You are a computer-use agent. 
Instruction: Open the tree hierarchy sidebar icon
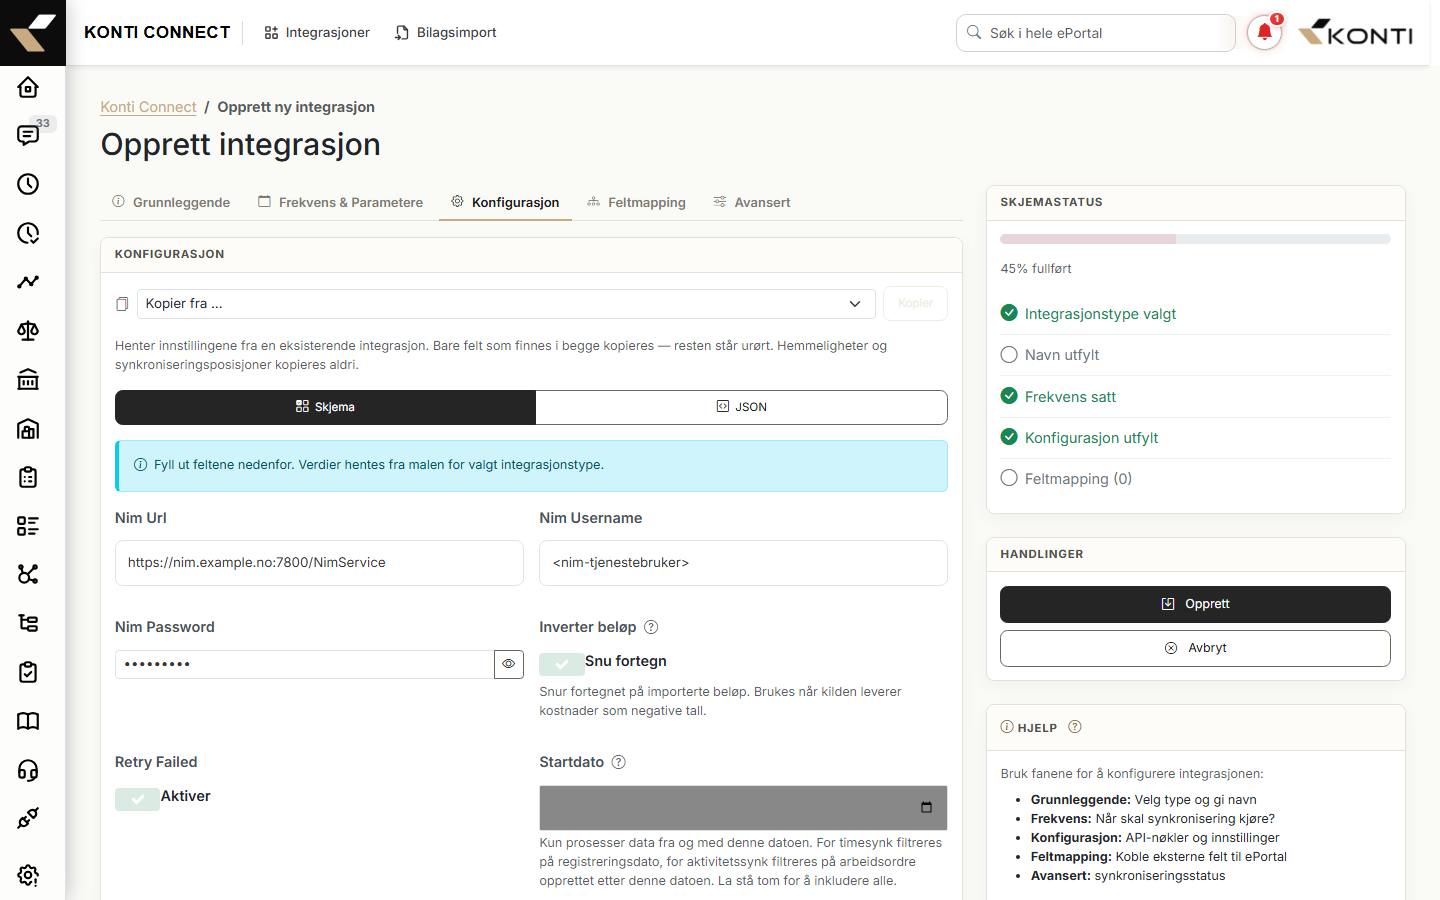pos(28,623)
